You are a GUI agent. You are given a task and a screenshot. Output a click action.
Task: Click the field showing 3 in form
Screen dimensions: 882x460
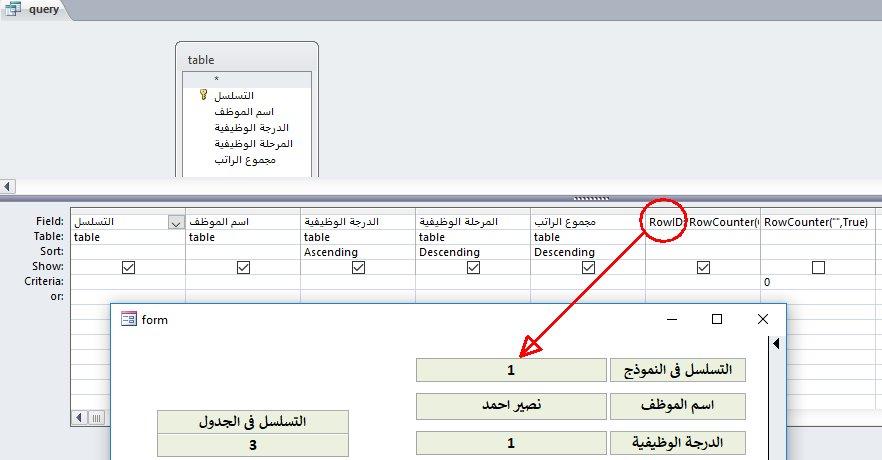pos(253,445)
